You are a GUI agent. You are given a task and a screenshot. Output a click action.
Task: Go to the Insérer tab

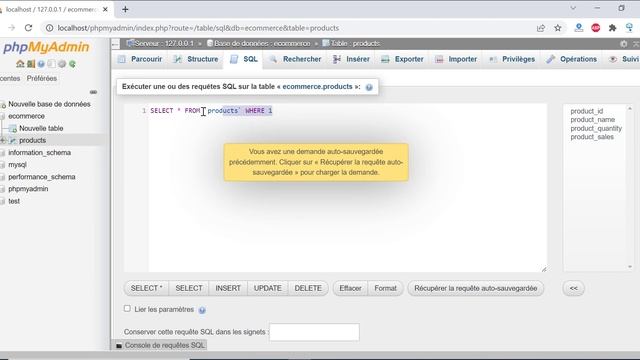coord(352,59)
